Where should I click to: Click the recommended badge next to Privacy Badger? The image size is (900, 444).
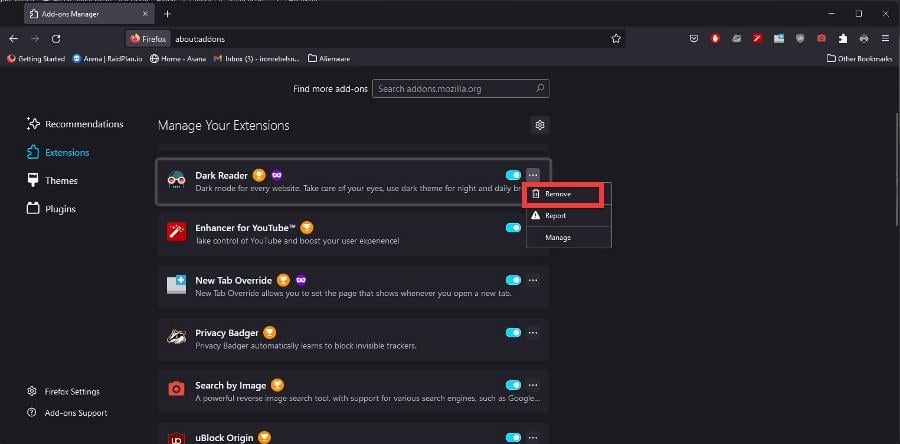pos(270,333)
